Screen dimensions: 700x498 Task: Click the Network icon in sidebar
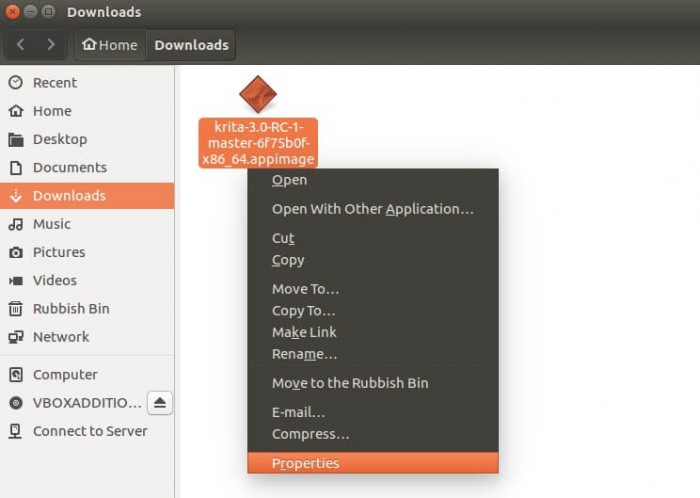(x=16, y=337)
